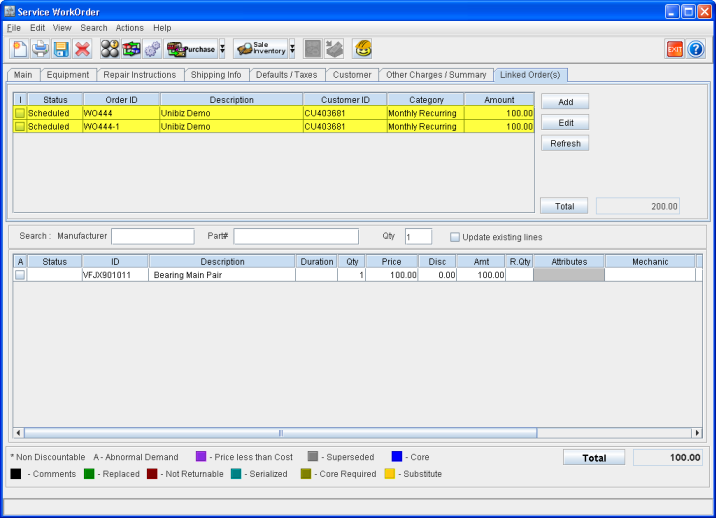Click the greyed-out boxes with arrow icon
This screenshot has width=716, height=518.
click(x=334, y=48)
